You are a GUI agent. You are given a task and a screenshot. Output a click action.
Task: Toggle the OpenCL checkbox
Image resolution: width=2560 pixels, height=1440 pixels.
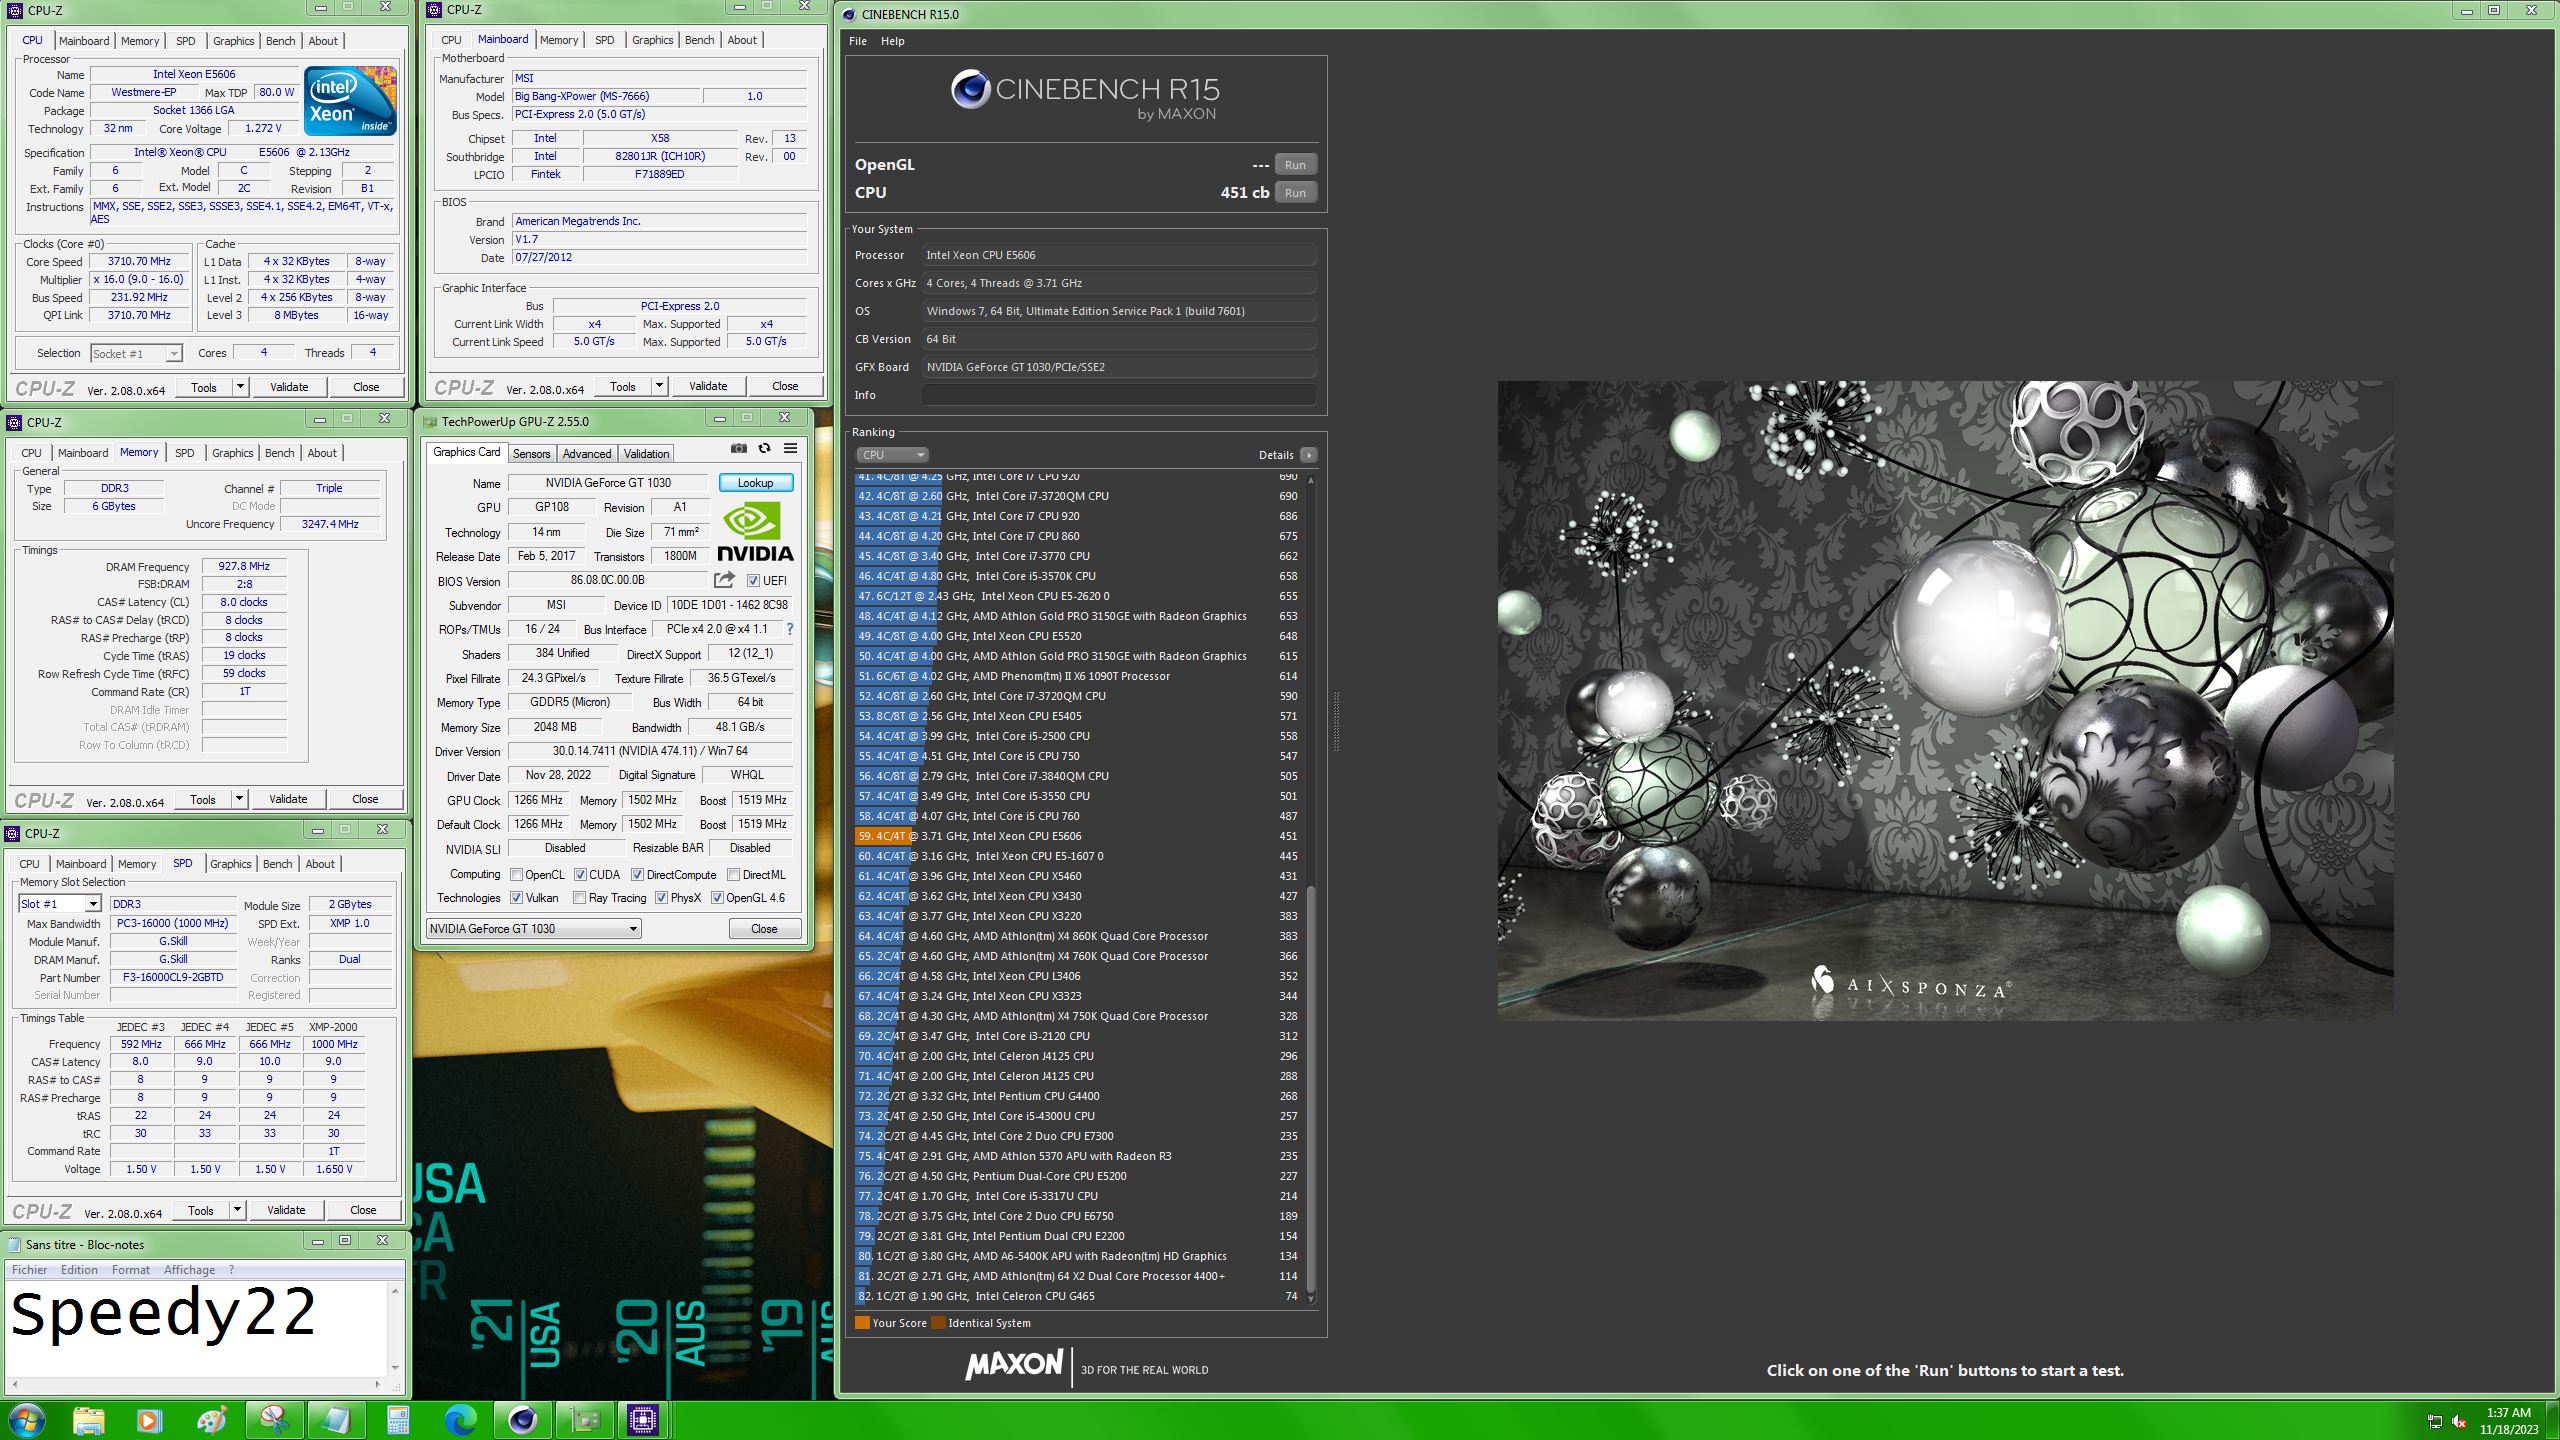point(516,874)
